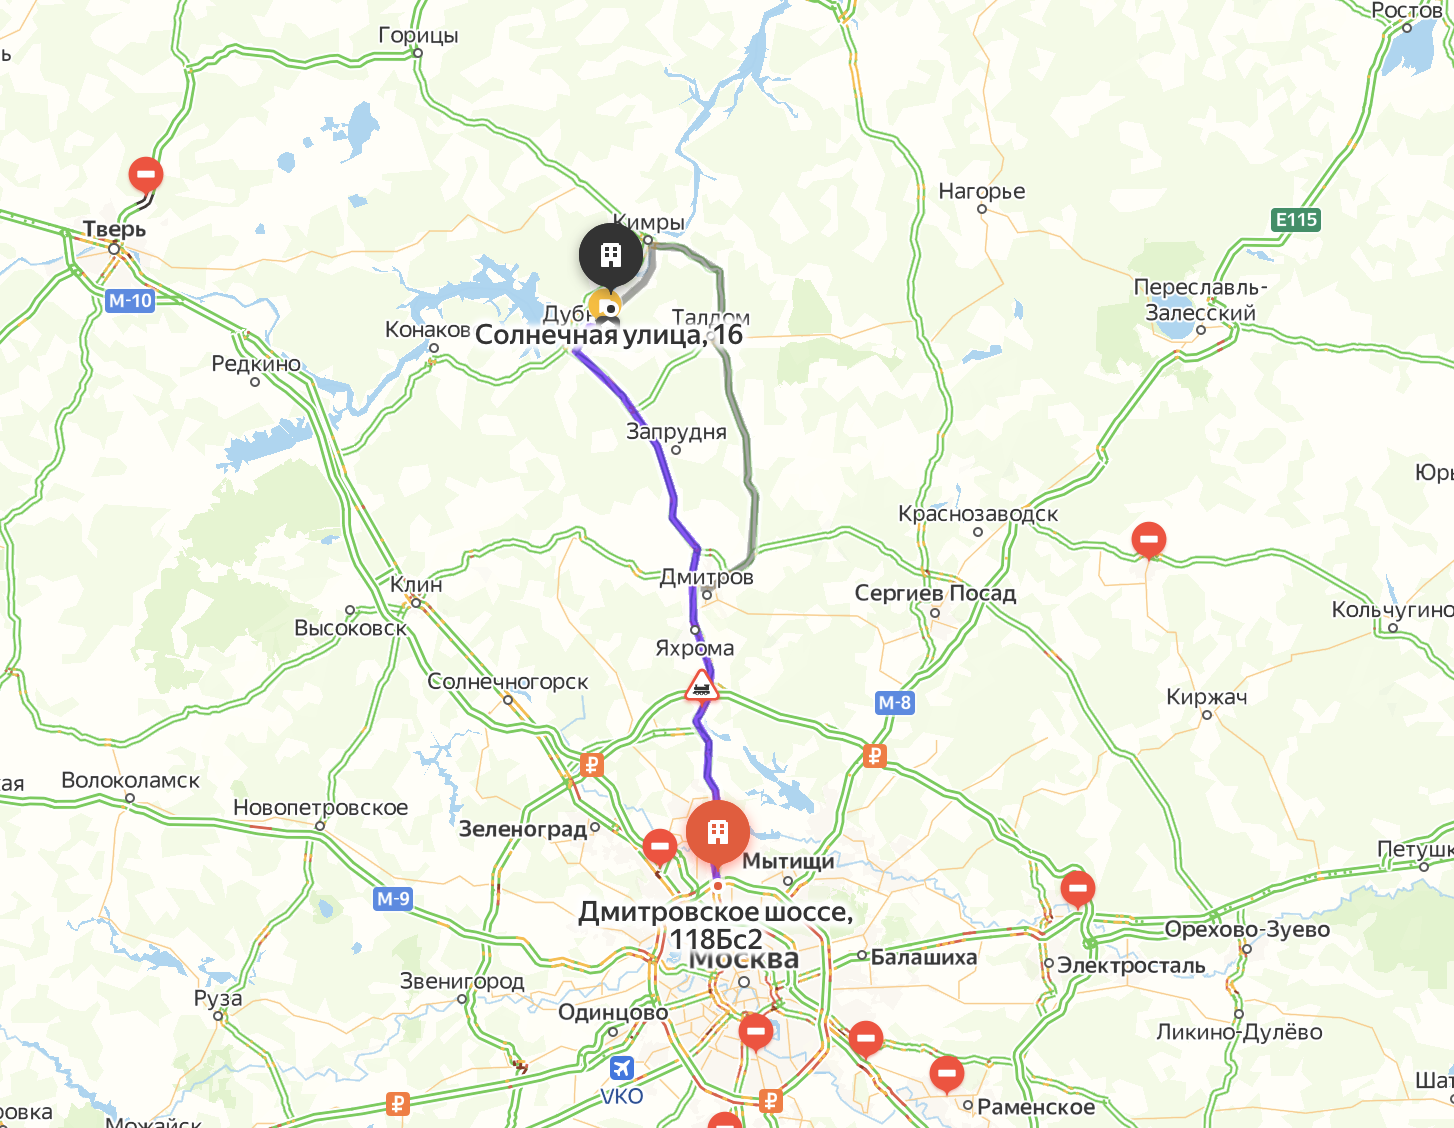Click the triangular warning sign below Яхрома
The height and width of the screenshot is (1128, 1454).
pyautogui.click(x=701, y=686)
